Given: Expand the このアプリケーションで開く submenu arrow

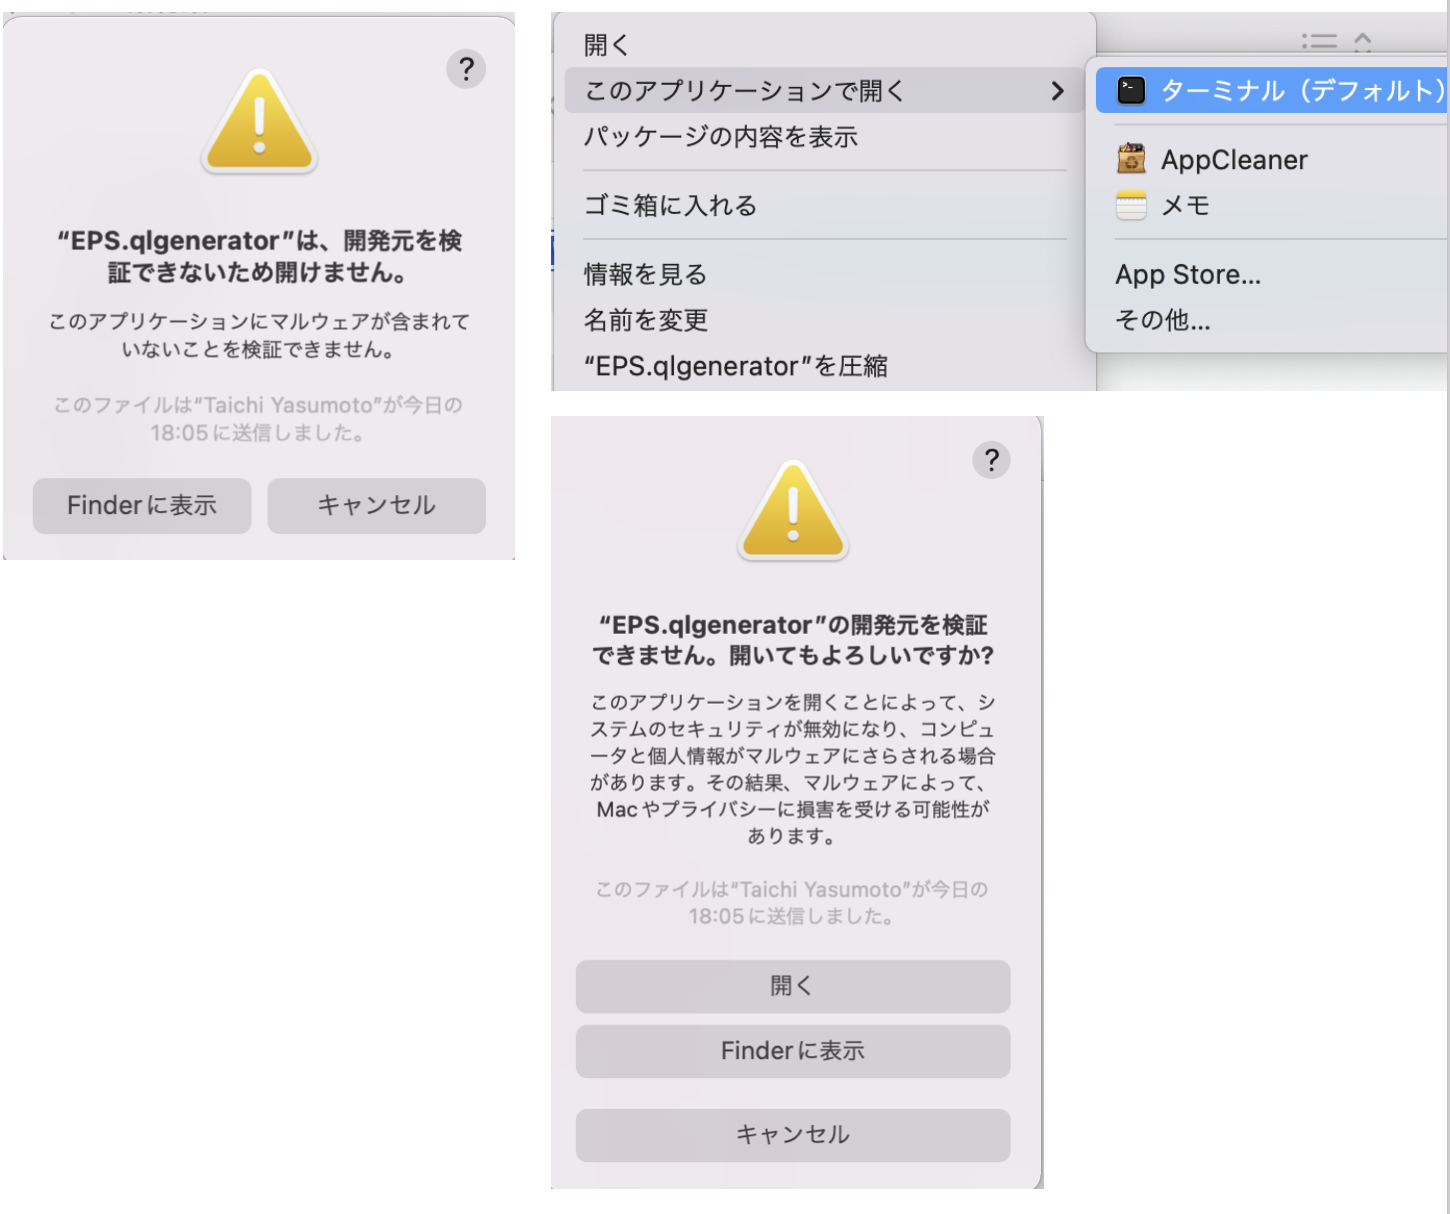Looking at the screenshot, I should coord(1057,91).
